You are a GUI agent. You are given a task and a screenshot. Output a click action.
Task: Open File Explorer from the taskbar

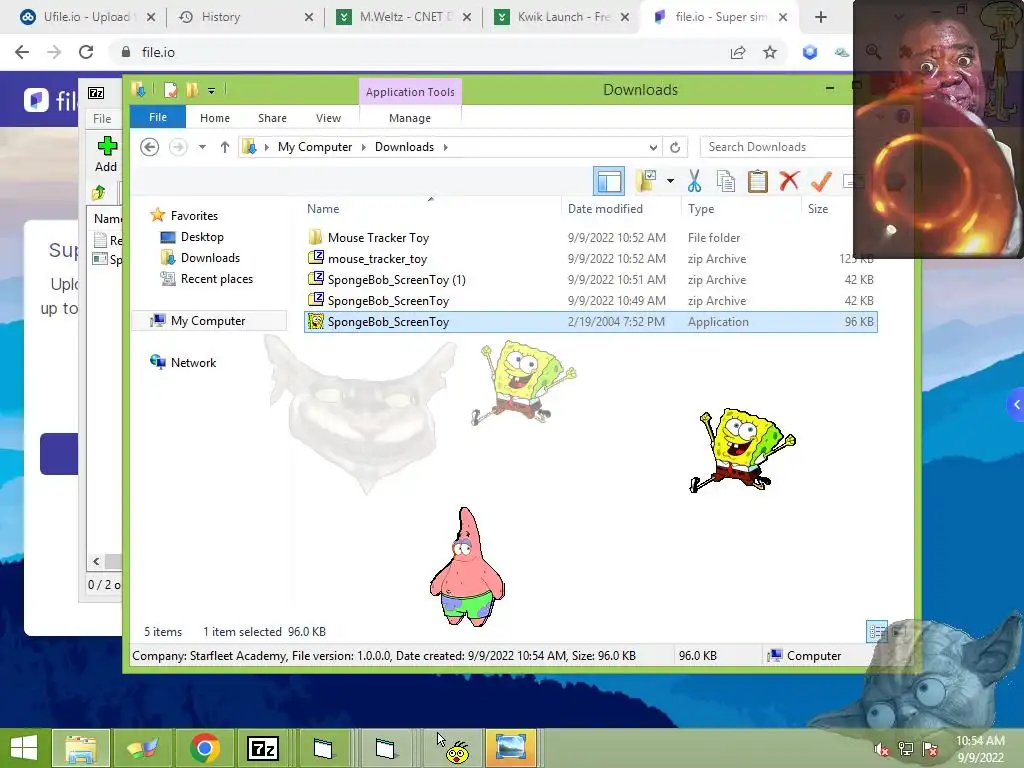[x=81, y=748]
